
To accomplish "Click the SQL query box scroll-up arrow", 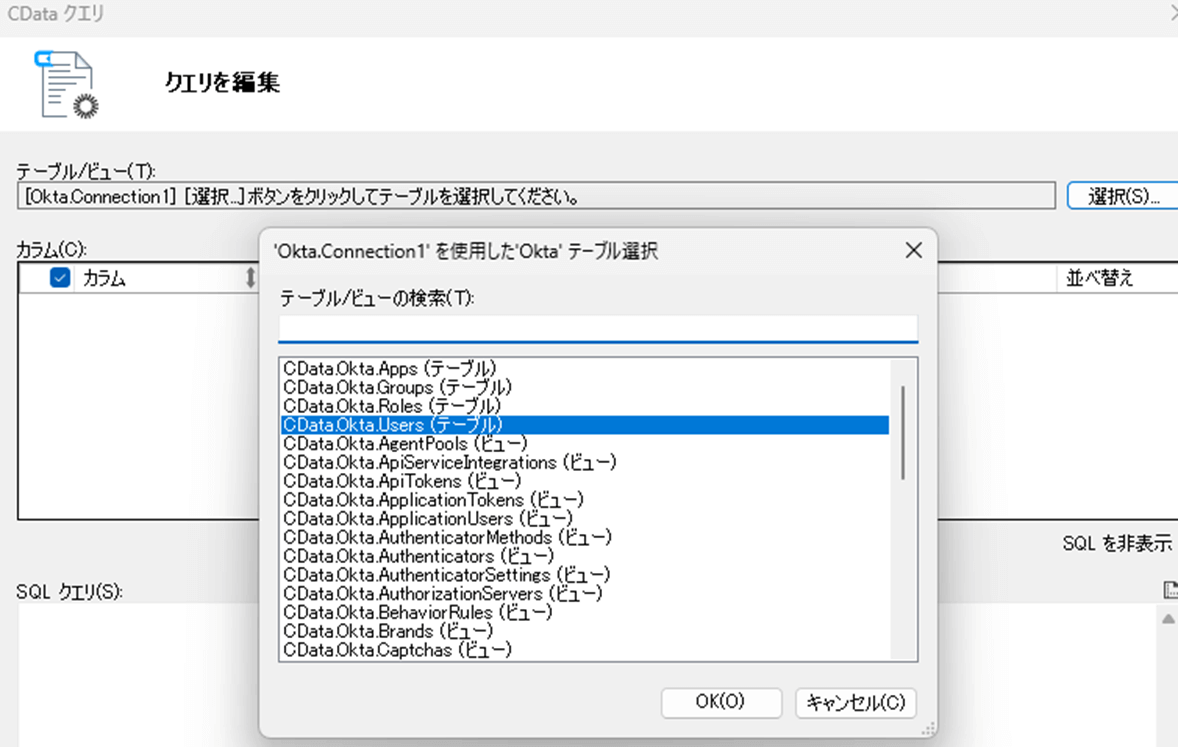I will click(x=1168, y=620).
